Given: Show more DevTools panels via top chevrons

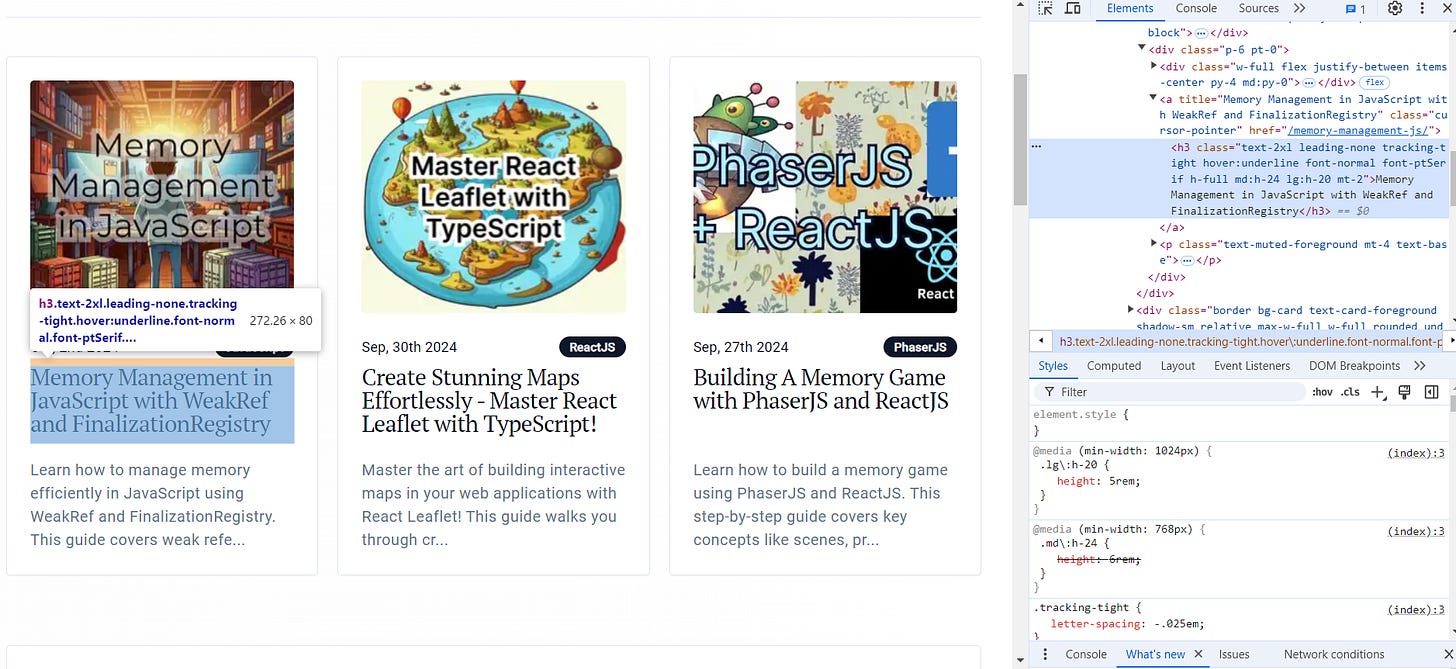Looking at the screenshot, I should point(1299,9).
